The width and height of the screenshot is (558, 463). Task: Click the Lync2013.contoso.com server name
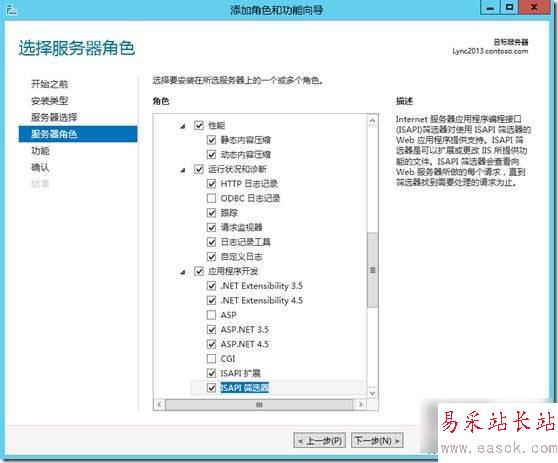coord(490,51)
